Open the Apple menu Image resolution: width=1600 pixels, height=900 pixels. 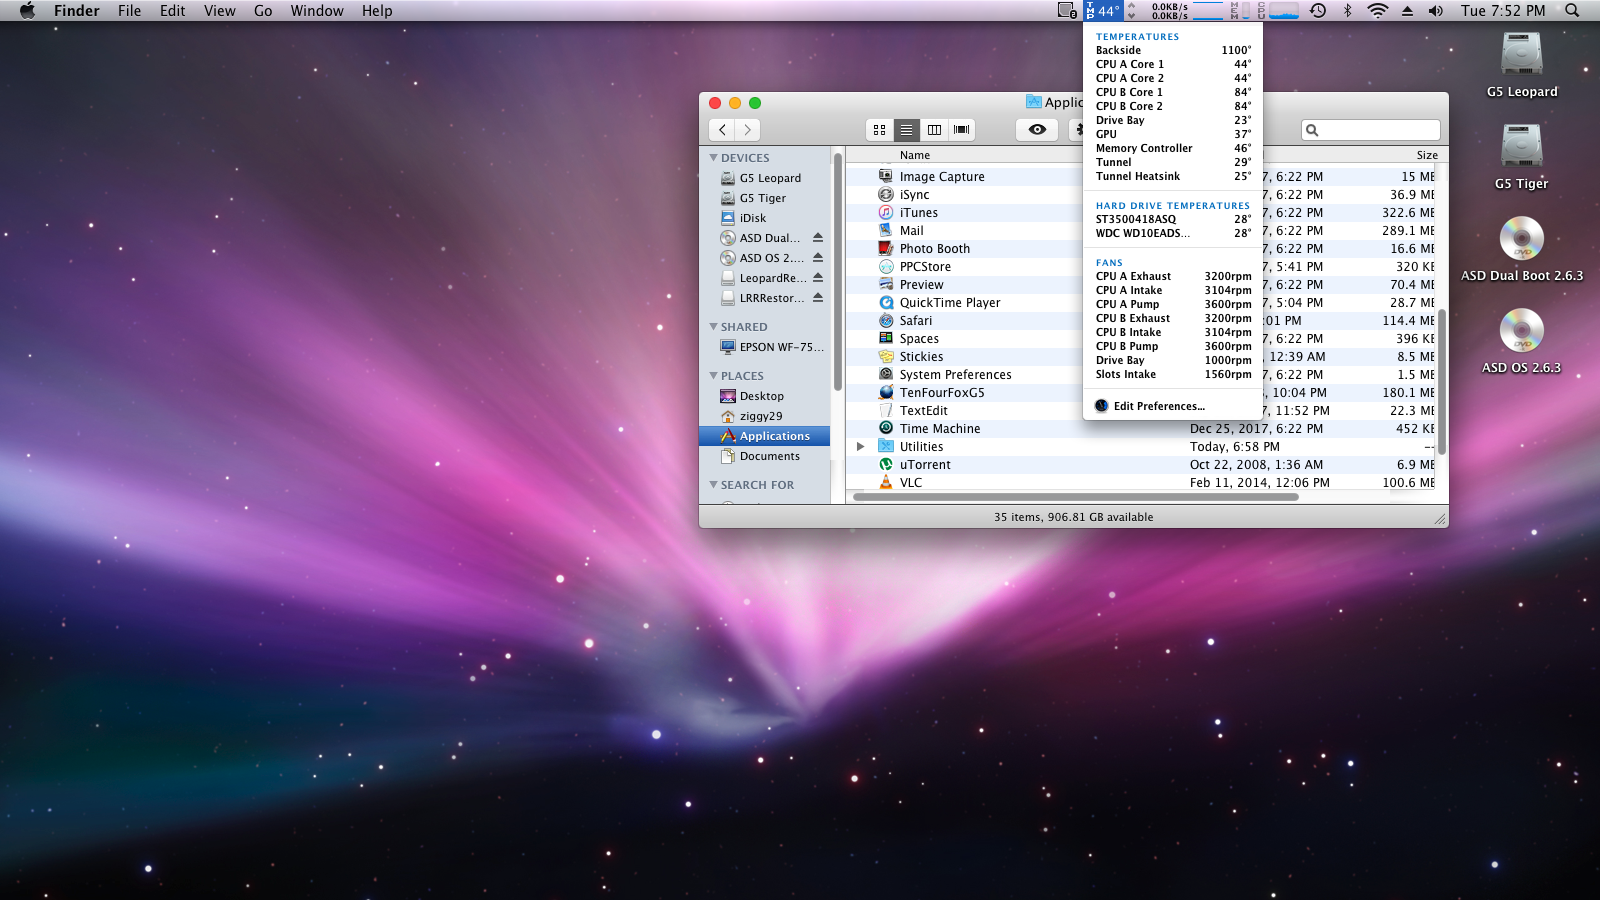(x=27, y=11)
